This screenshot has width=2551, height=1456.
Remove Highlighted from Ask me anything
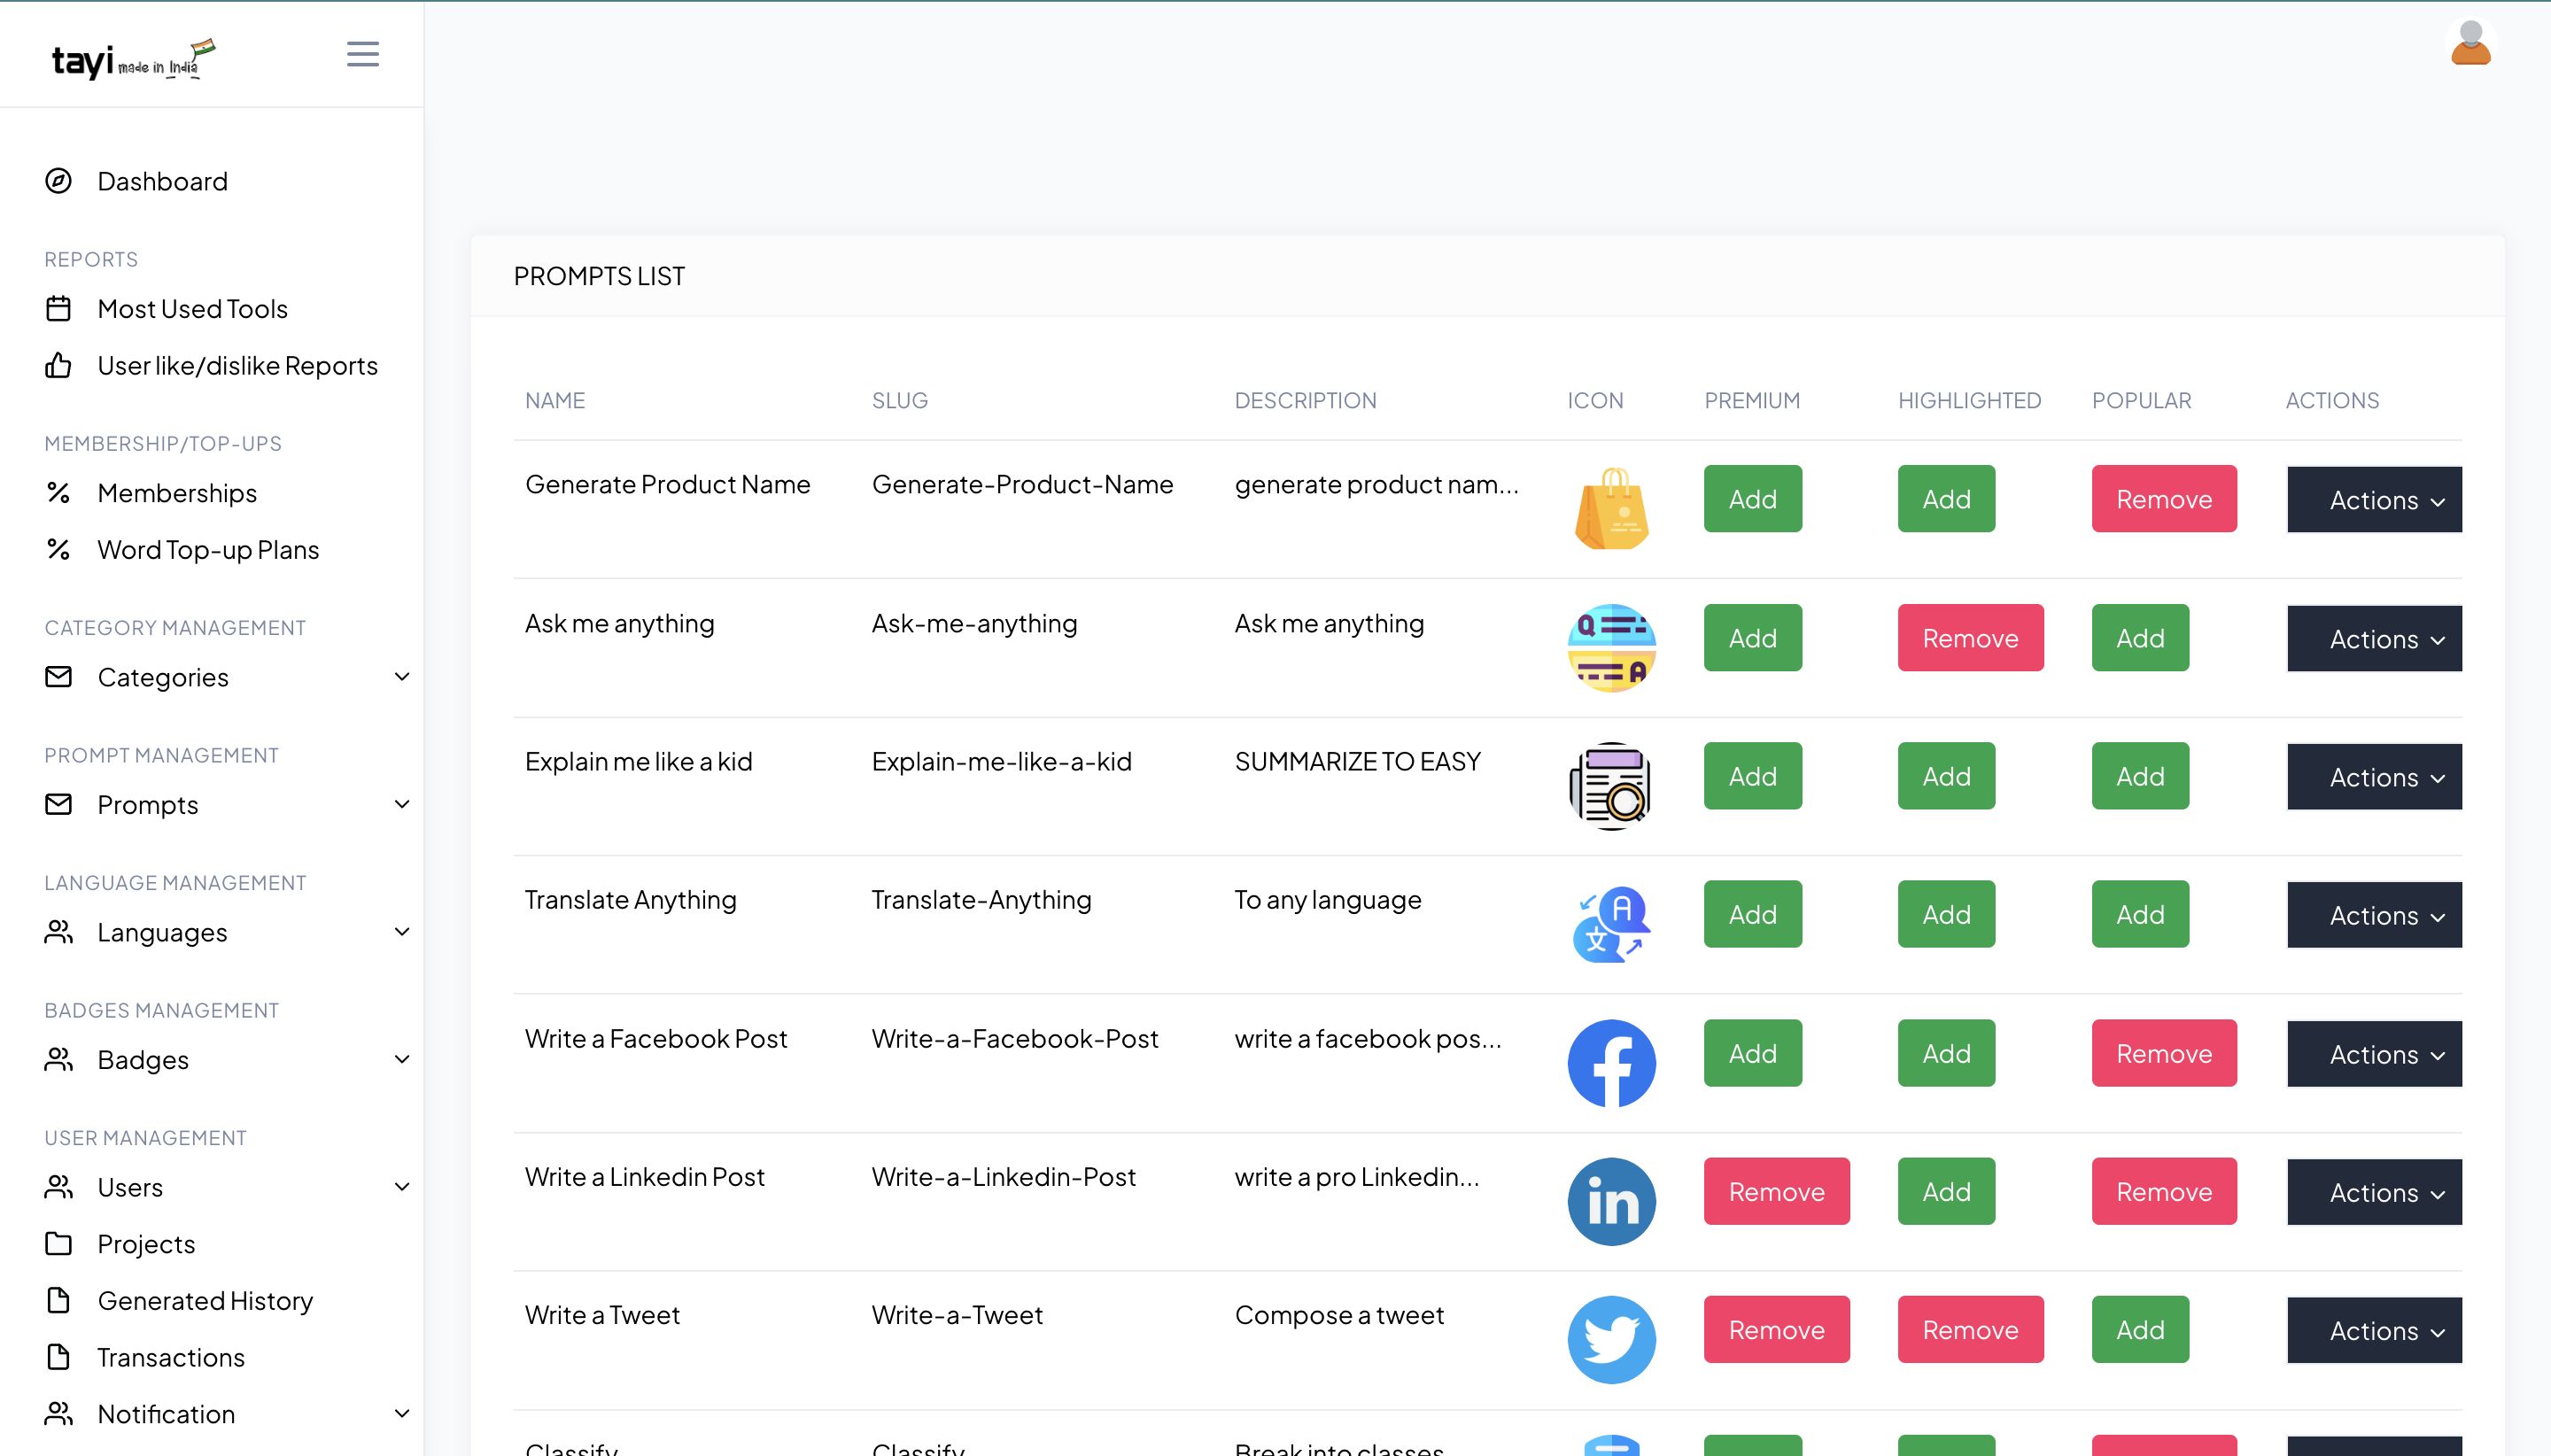(x=1970, y=637)
